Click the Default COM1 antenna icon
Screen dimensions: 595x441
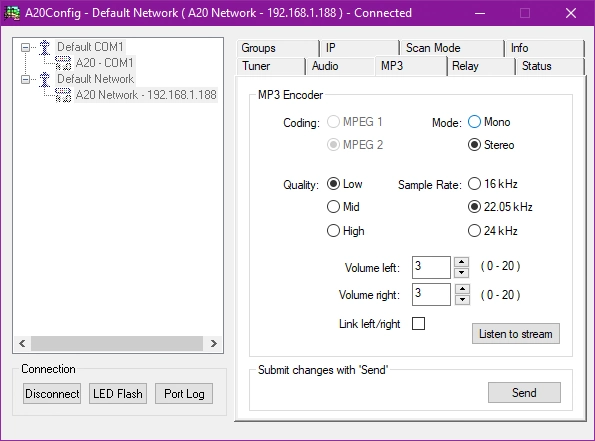pos(45,47)
